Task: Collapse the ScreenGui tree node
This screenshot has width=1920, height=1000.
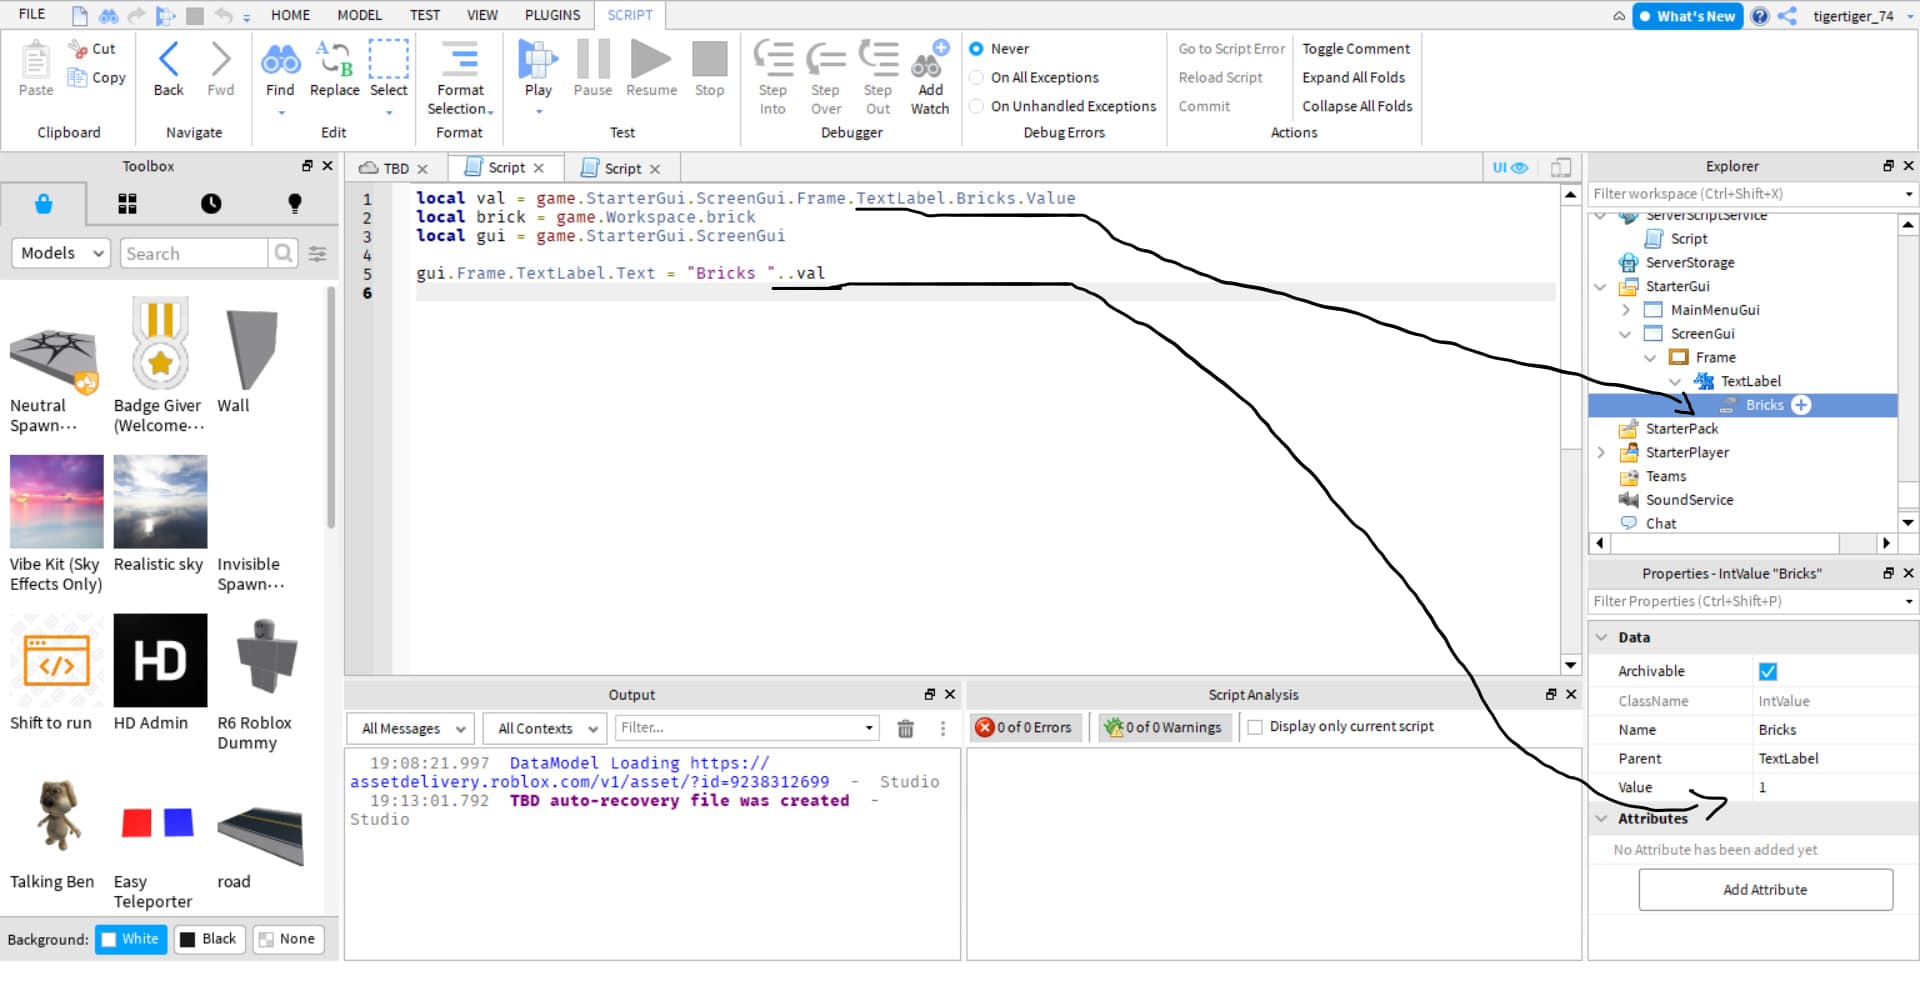Action: coord(1625,334)
